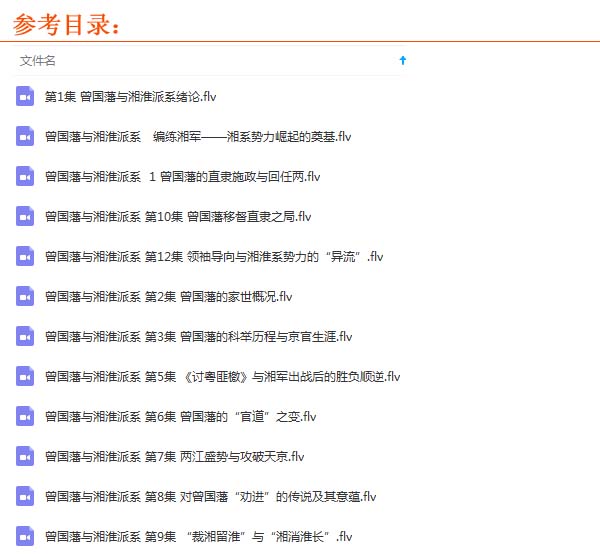
Task: Sort list by 文件名 column header
Action: point(38,60)
